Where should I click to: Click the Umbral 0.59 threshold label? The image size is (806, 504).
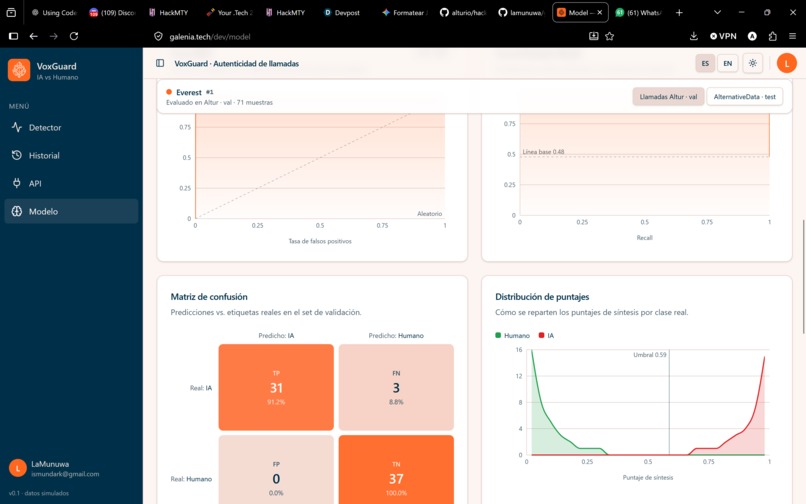(x=649, y=355)
